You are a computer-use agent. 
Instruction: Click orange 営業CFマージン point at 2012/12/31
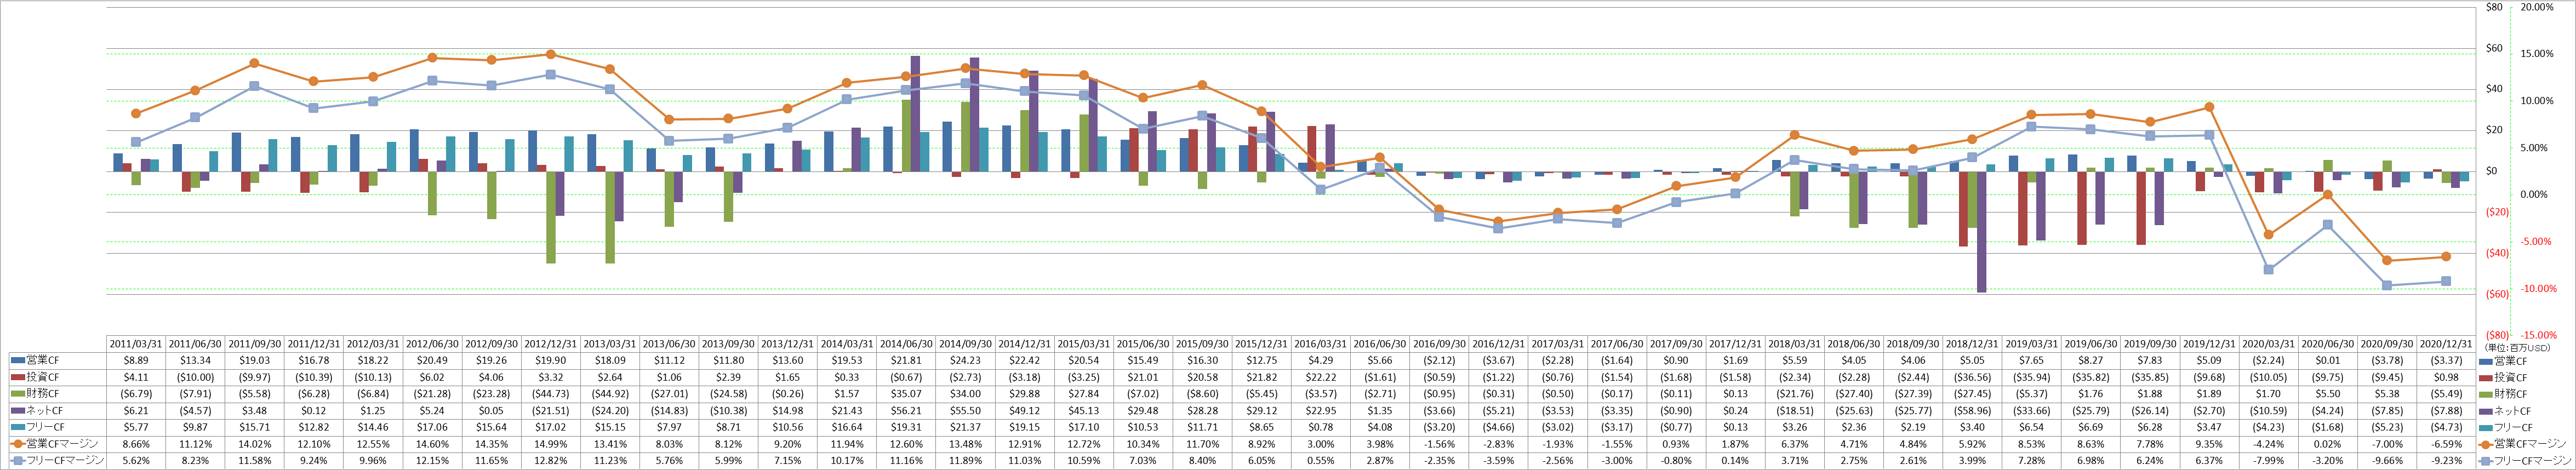click(551, 54)
